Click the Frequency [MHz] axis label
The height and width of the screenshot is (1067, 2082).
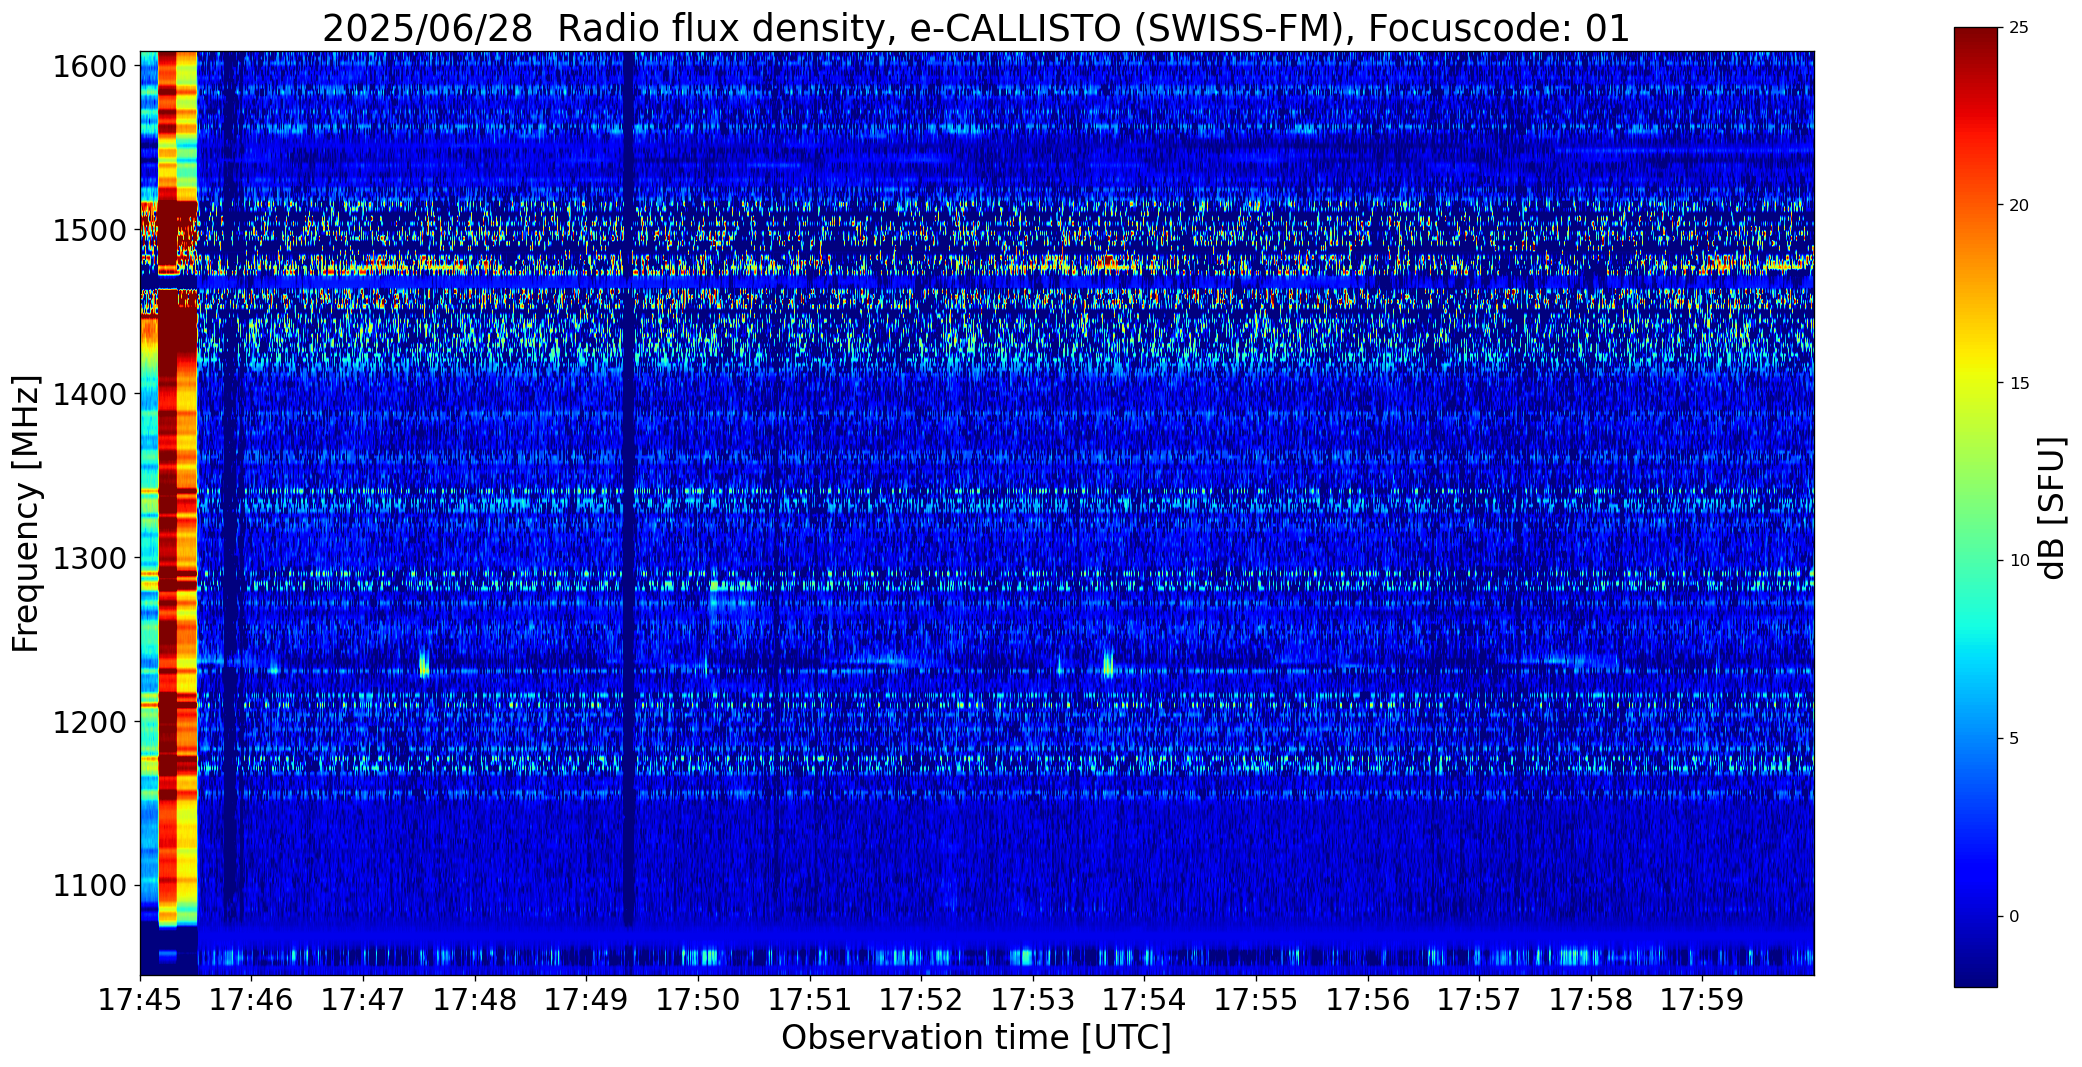point(26,513)
